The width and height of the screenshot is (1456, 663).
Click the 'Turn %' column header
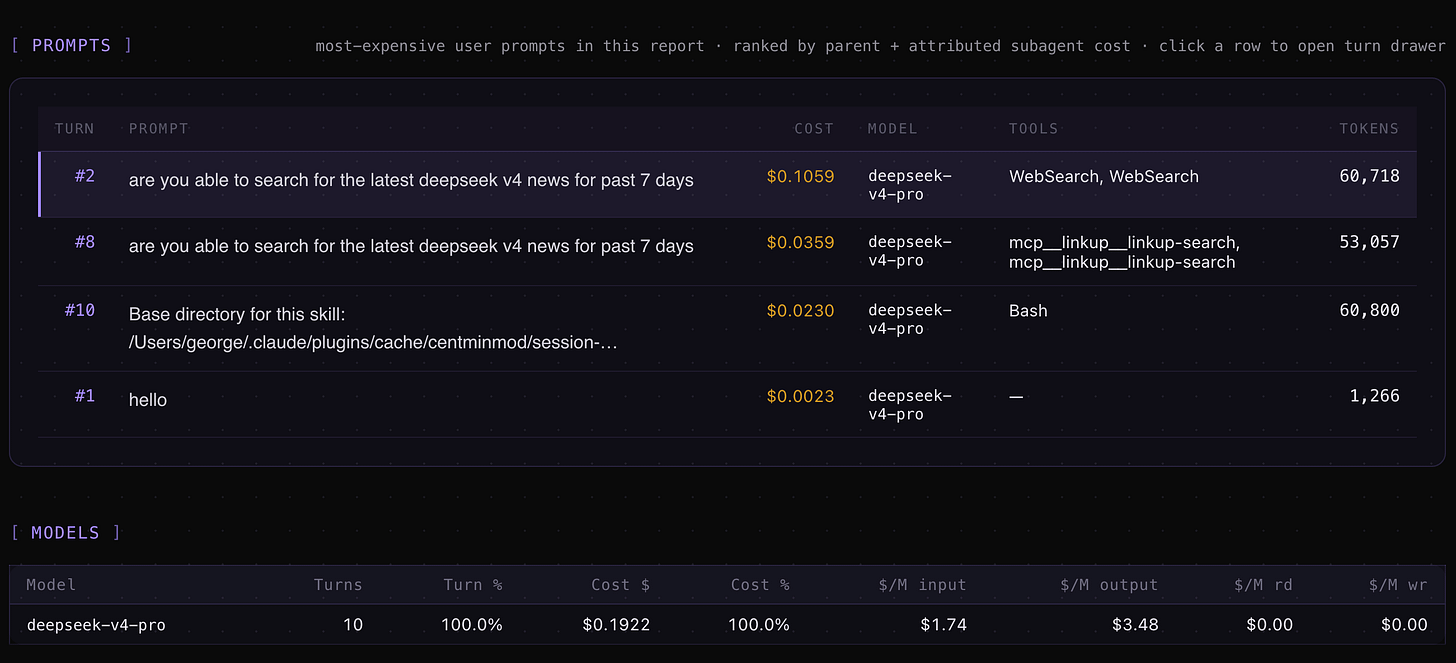pos(473,585)
